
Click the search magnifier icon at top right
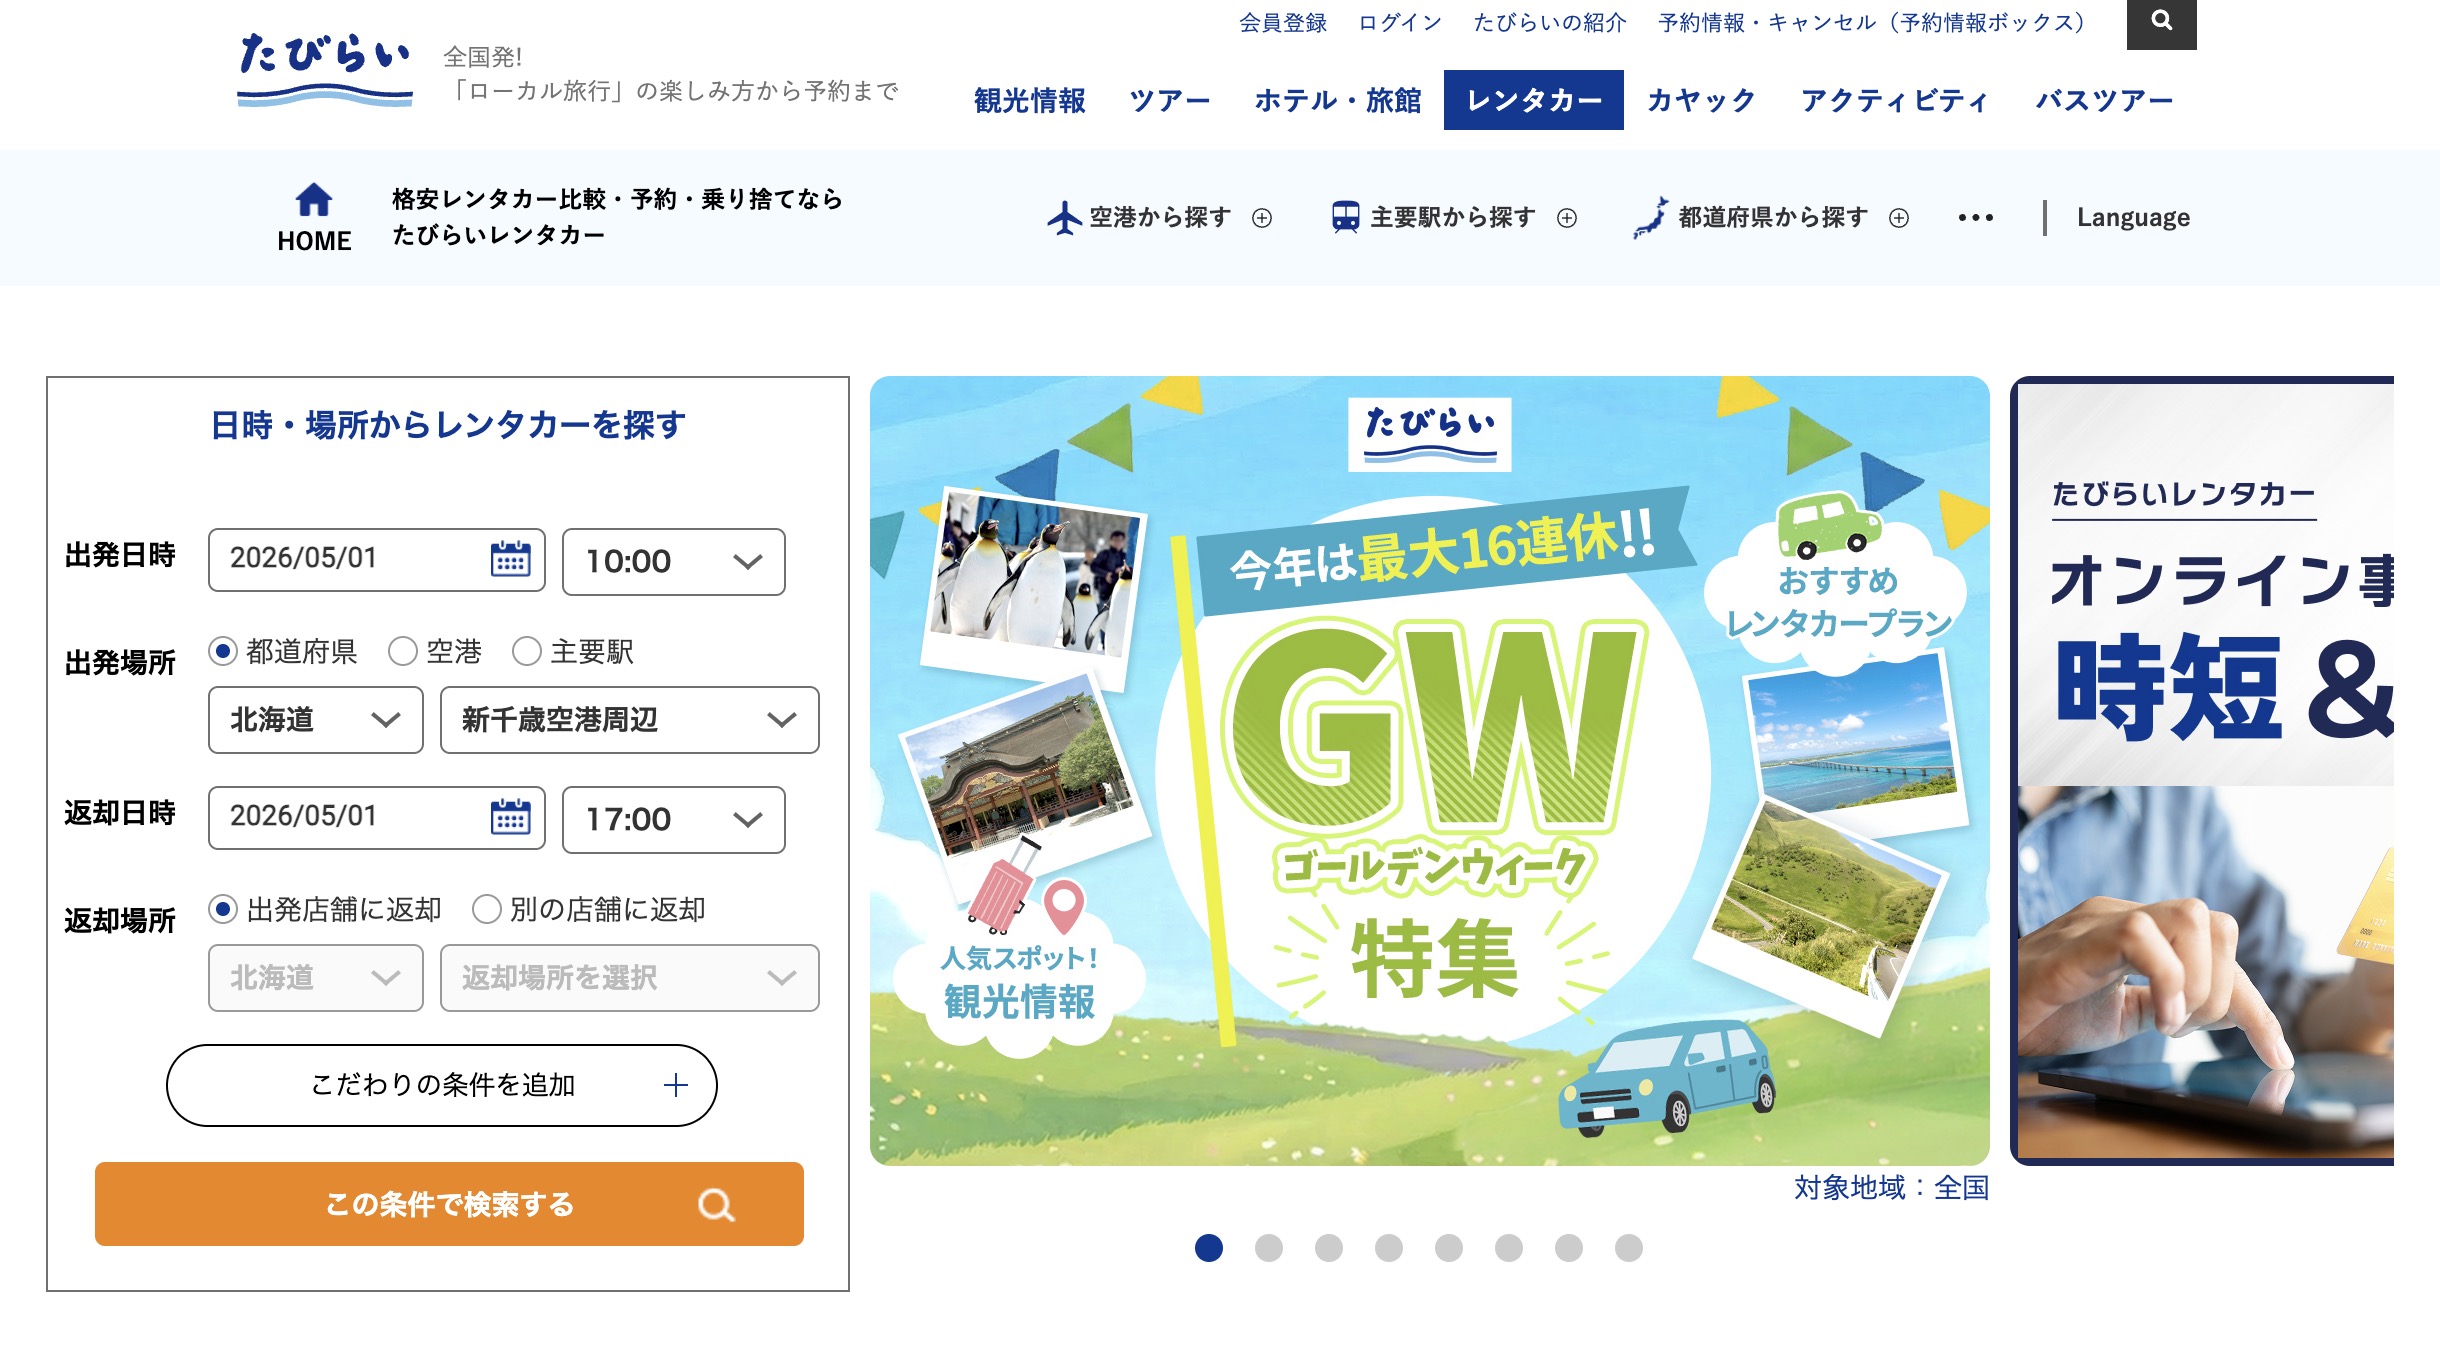pyautogui.click(x=2161, y=22)
